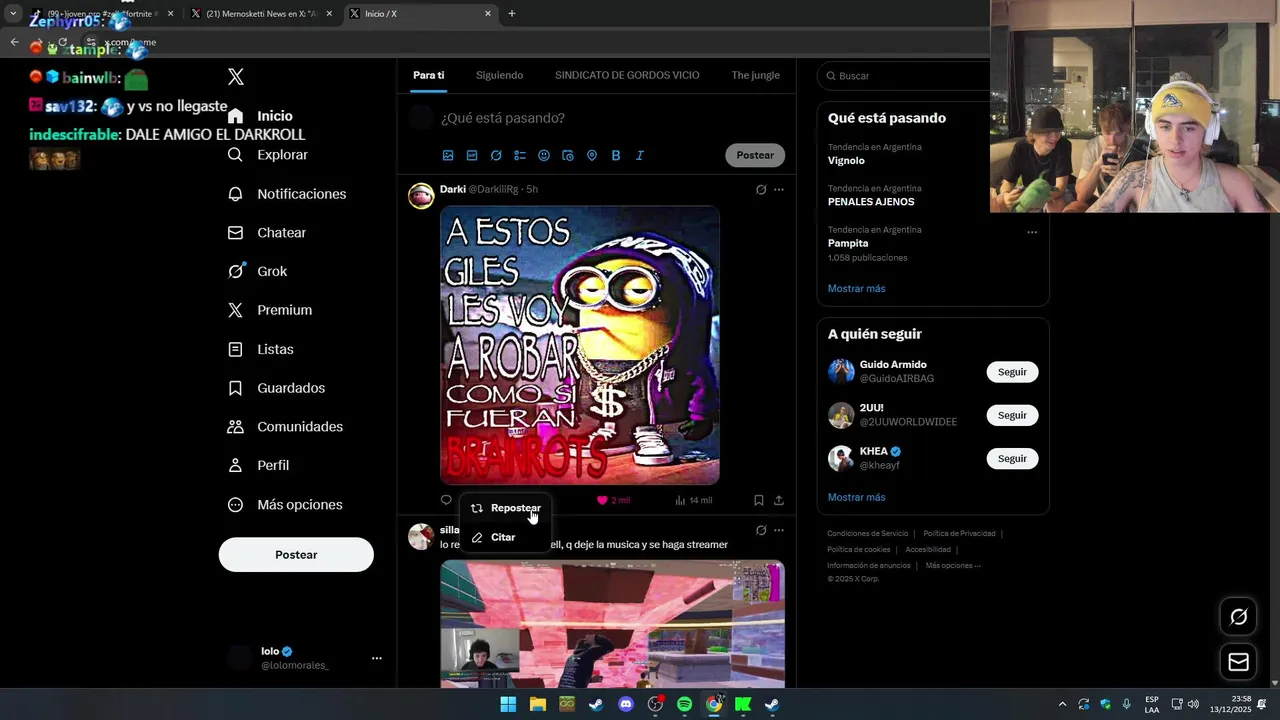Click the emoji icon in composer
Screen dimensions: 1280x720
[544, 155]
